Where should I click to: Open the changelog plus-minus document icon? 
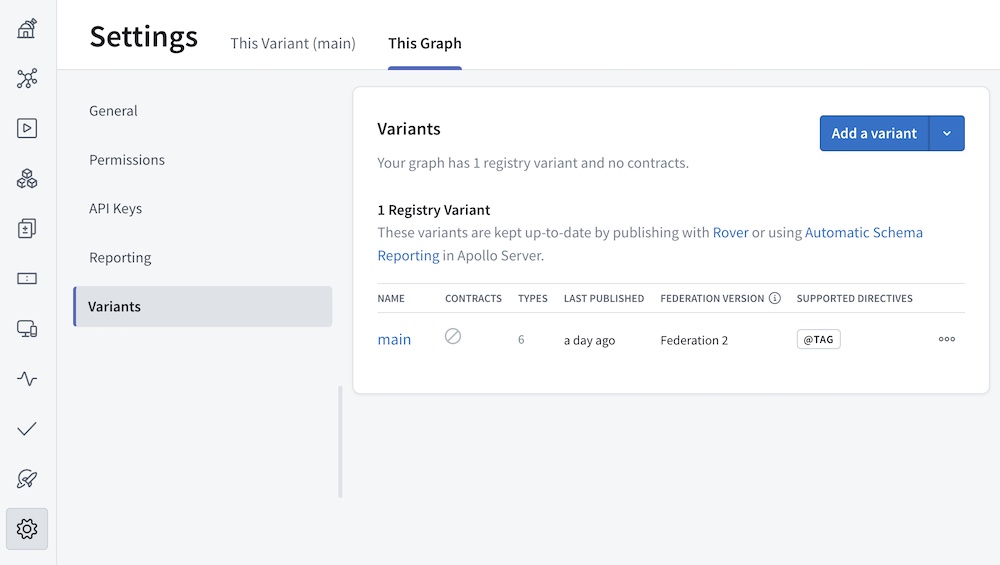(27, 229)
